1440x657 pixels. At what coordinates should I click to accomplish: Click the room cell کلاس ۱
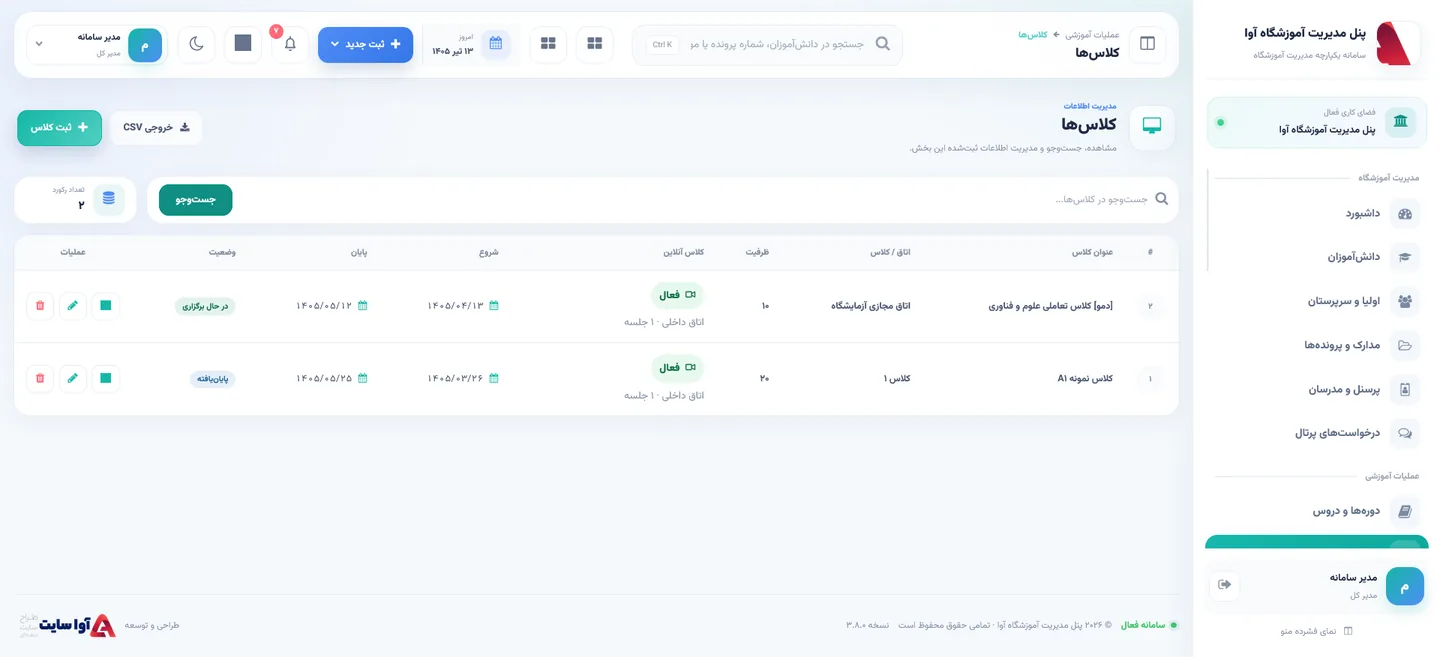click(x=897, y=378)
